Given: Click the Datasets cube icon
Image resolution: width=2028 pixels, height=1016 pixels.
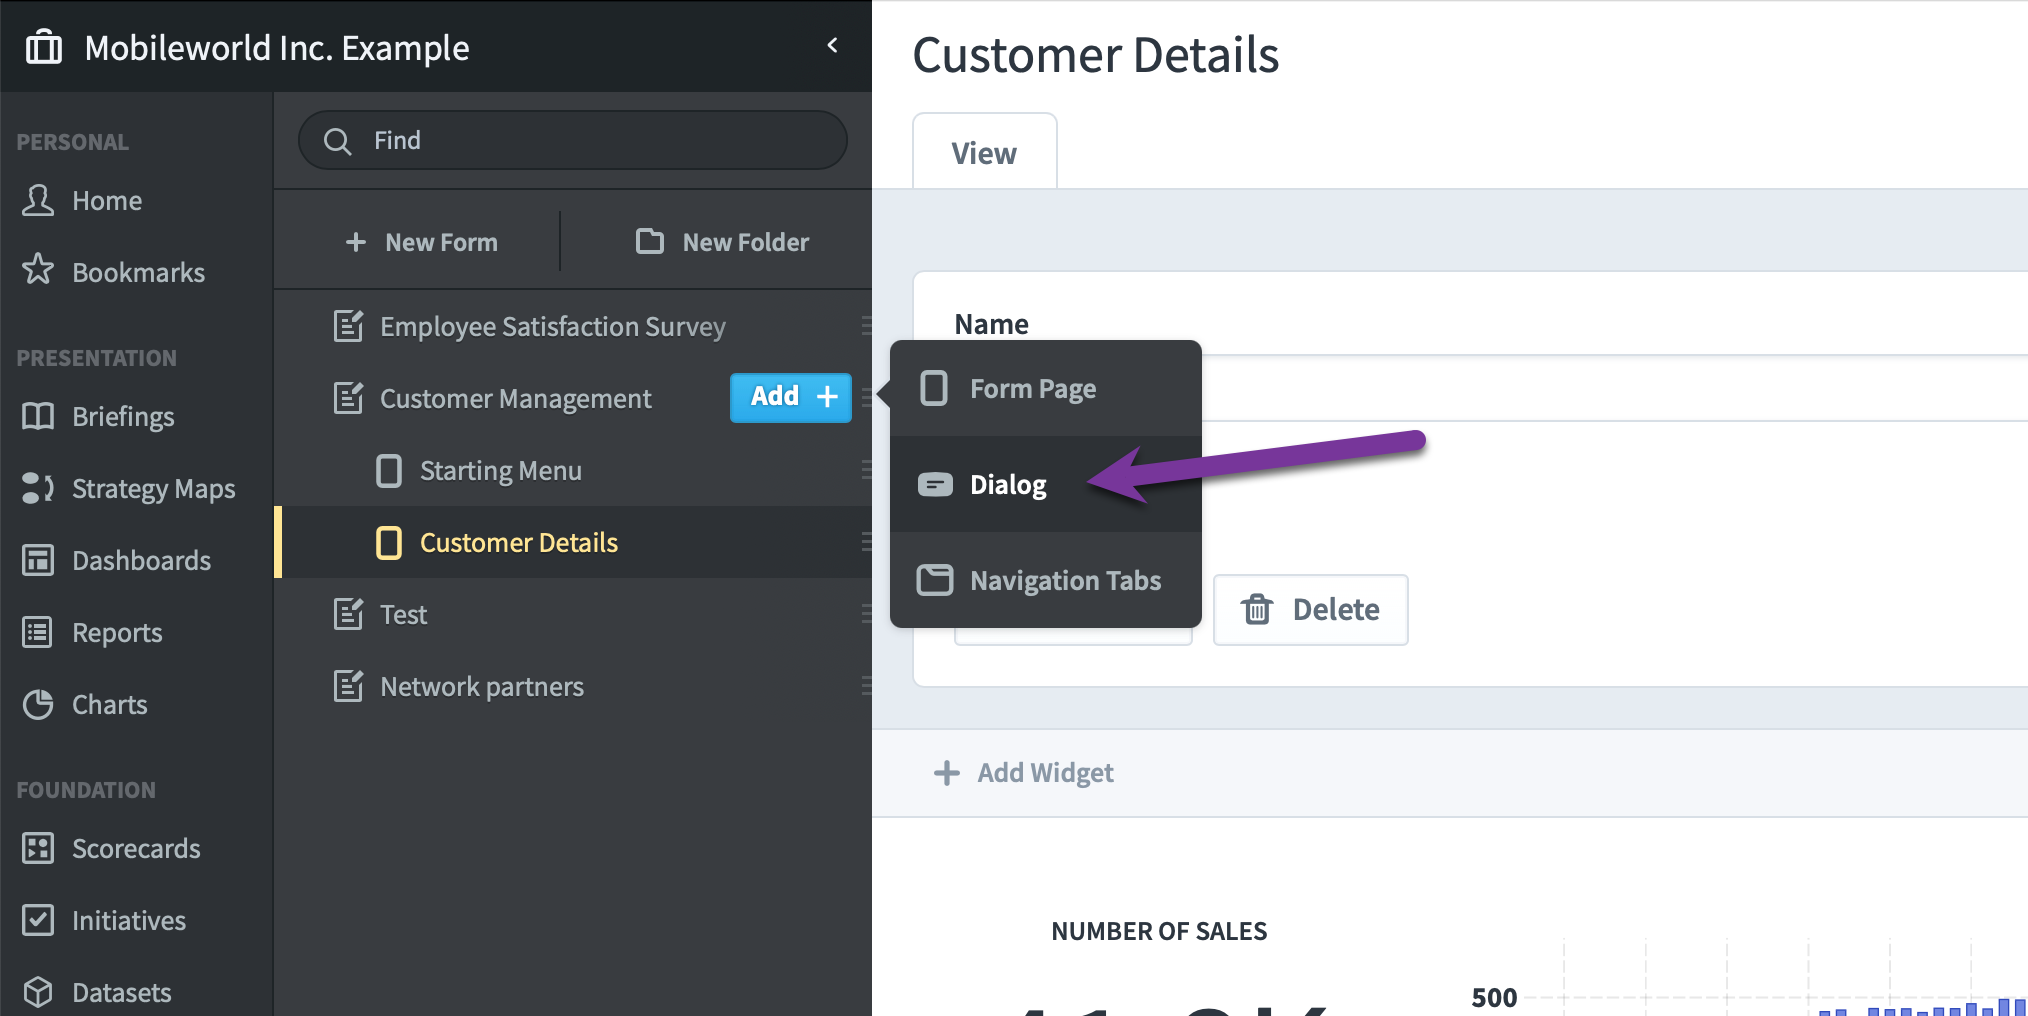Looking at the screenshot, I should [38, 992].
